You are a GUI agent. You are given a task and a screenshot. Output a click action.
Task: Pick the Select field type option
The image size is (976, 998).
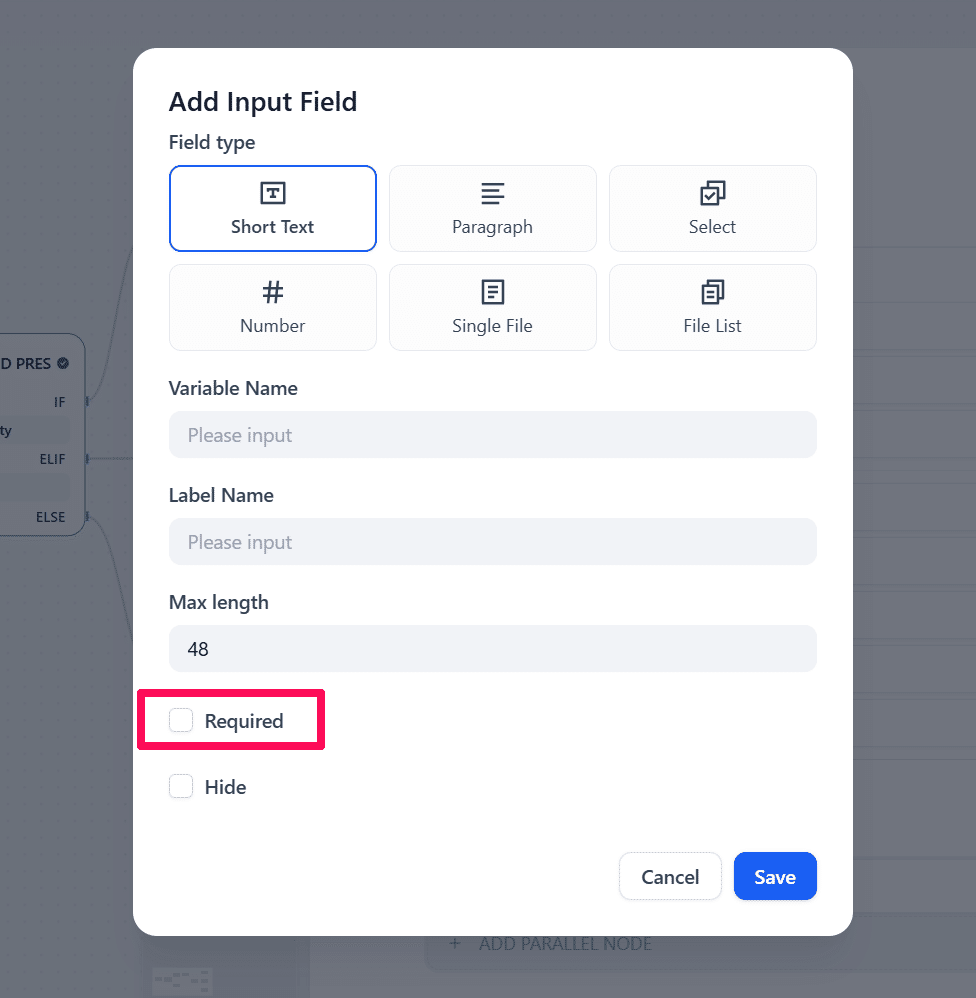(712, 208)
